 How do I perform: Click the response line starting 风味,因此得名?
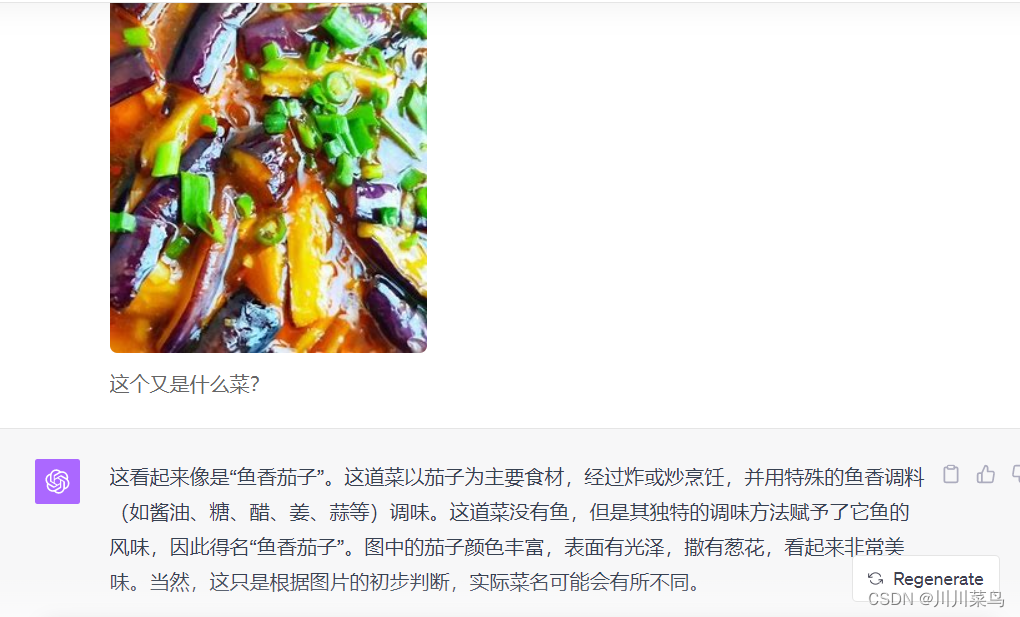coord(507,547)
